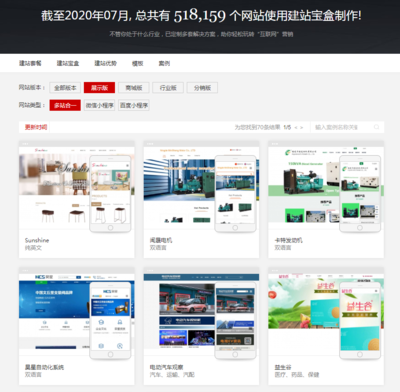Click the 益生谷 case title
The height and width of the screenshot is (392, 400).
click(x=283, y=367)
